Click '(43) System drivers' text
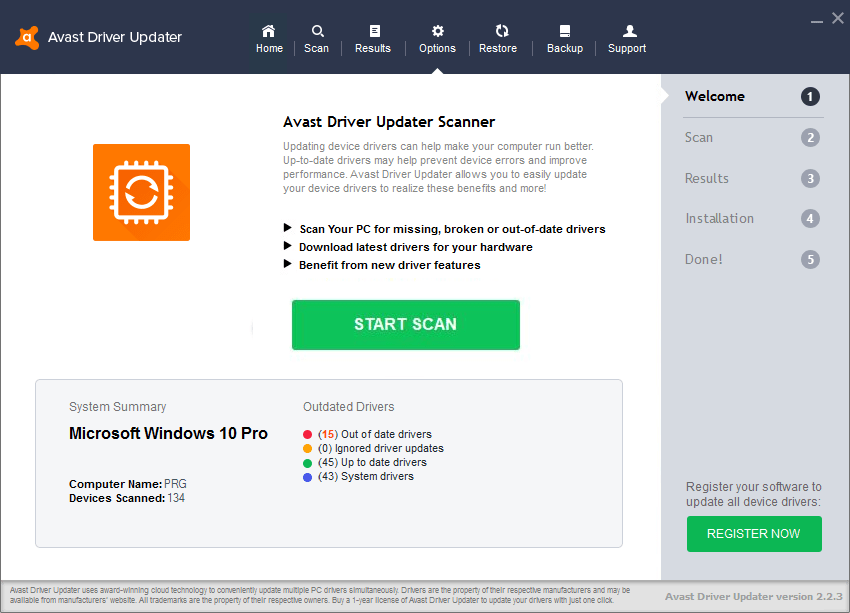This screenshot has height=613, width=850. click(366, 476)
